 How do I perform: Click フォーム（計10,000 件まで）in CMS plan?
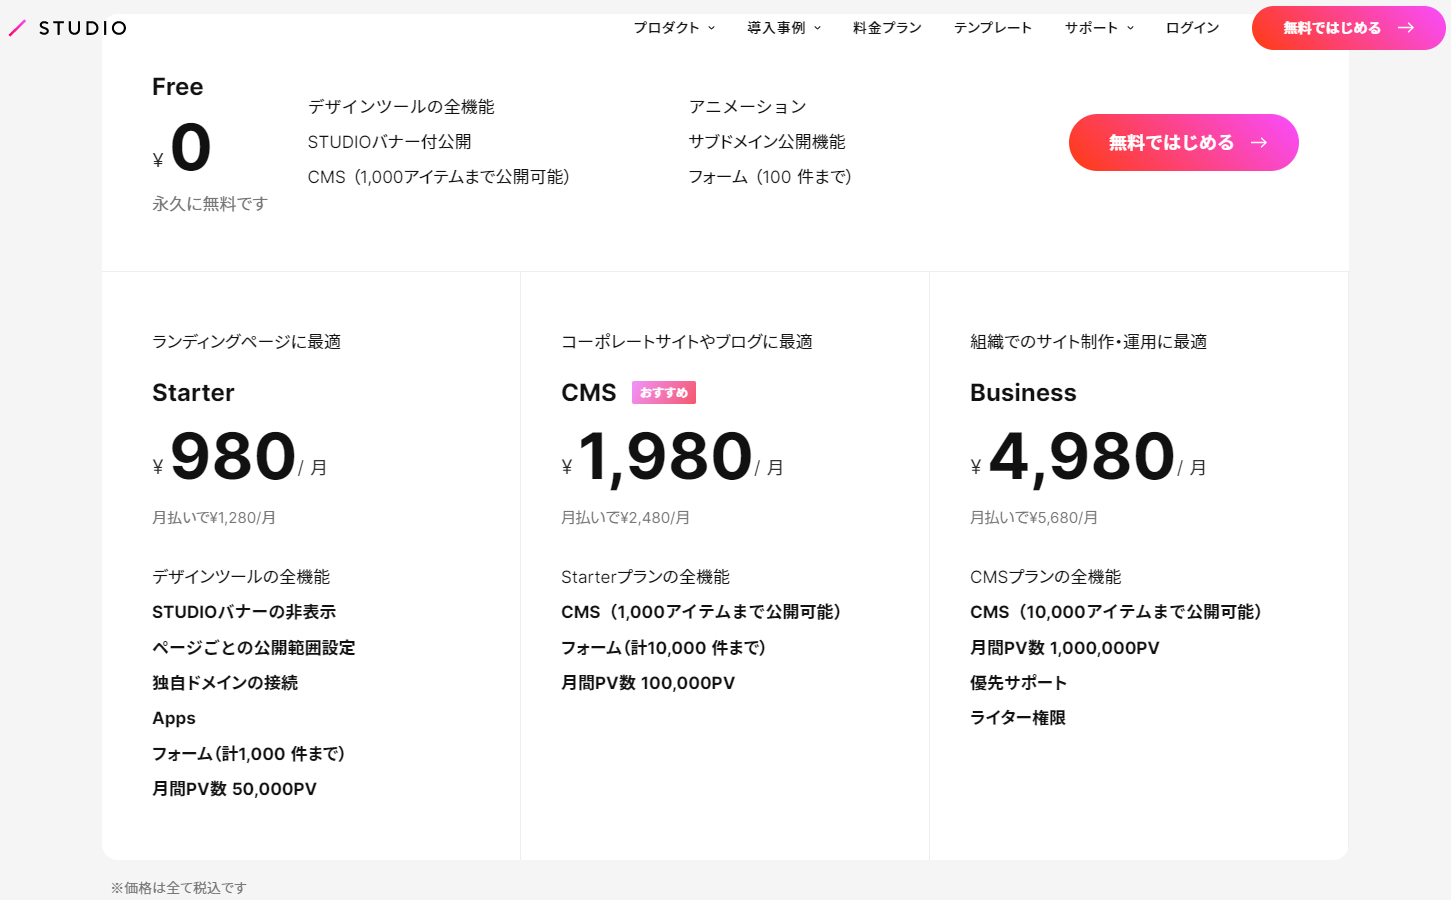[663, 648]
